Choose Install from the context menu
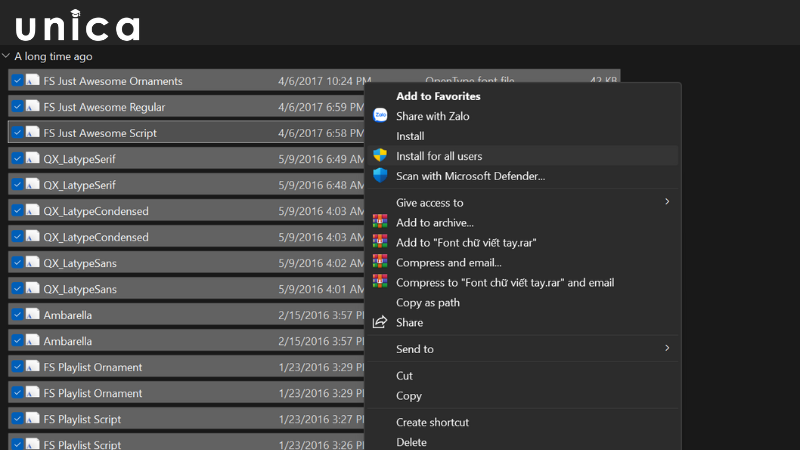Image resolution: width=800 pixels, height=450 pixels. click(x=410, y=136)
